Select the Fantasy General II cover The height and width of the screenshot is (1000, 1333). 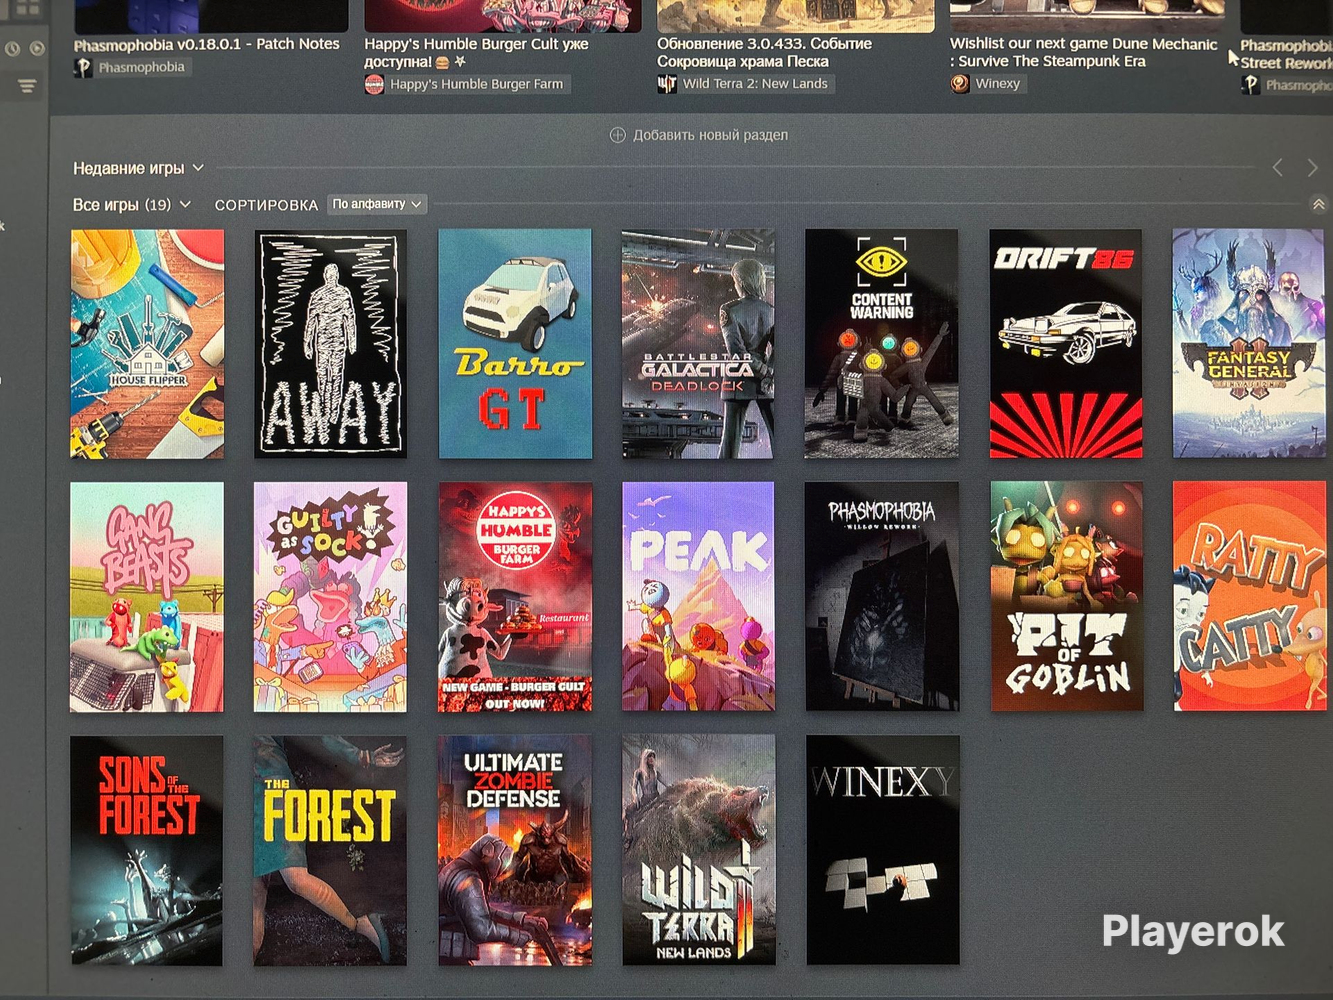[1249, 344]
